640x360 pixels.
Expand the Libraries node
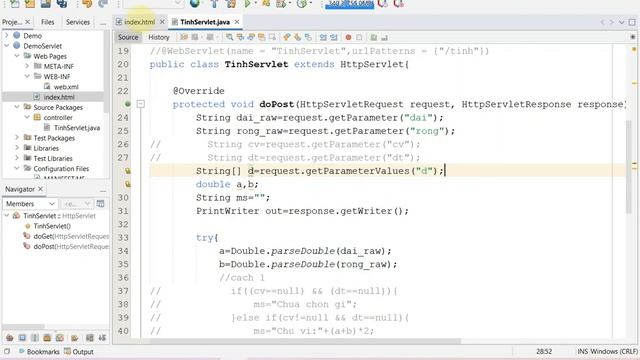click(x=17, y=148)
